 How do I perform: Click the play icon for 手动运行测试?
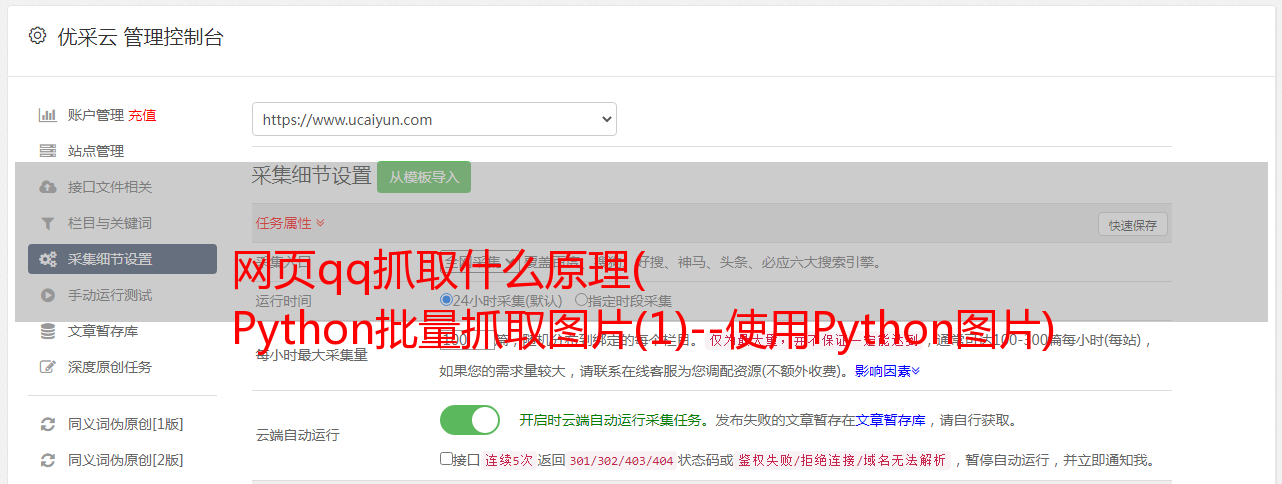click(47, 295)
